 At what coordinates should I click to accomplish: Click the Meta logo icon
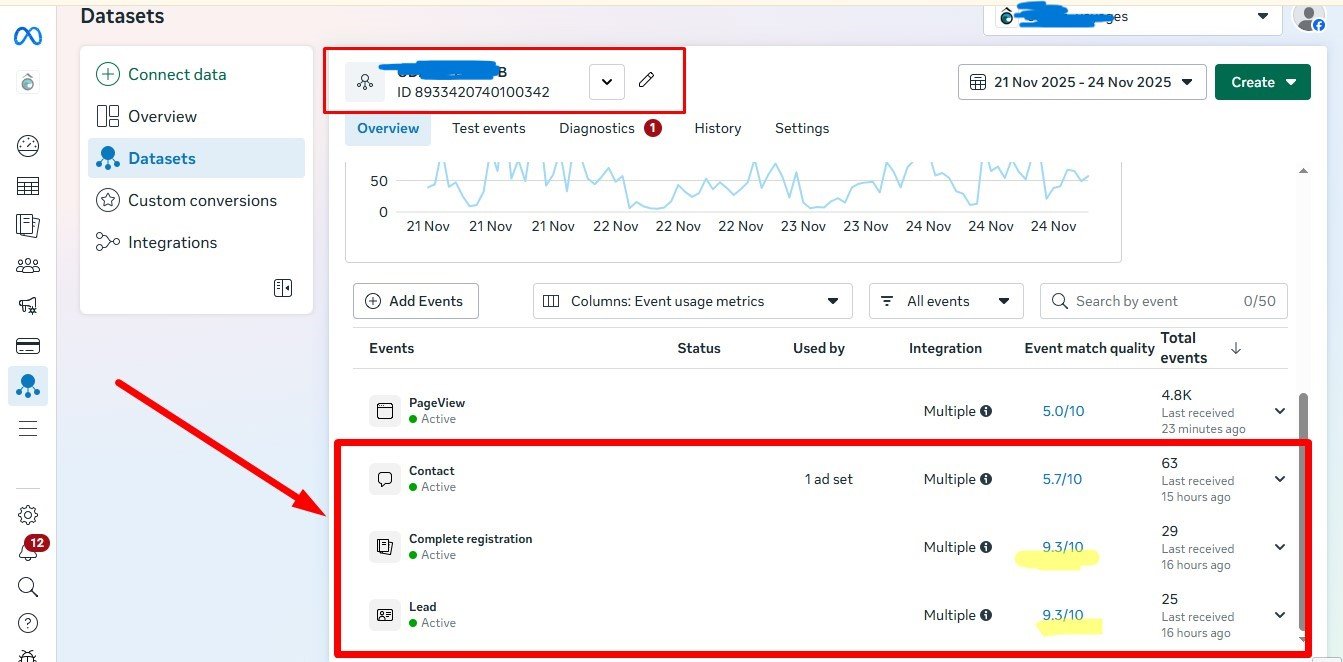coord(27,37)
